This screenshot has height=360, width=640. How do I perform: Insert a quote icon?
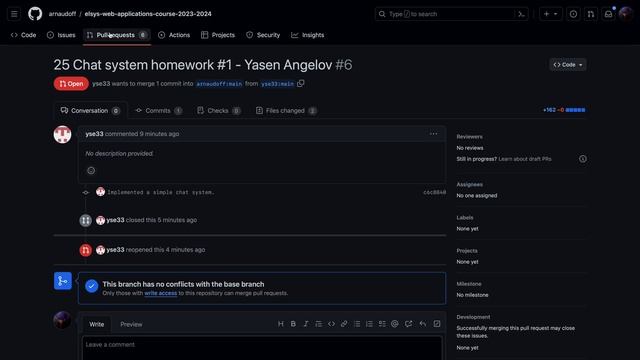click(x=319, y=324)
